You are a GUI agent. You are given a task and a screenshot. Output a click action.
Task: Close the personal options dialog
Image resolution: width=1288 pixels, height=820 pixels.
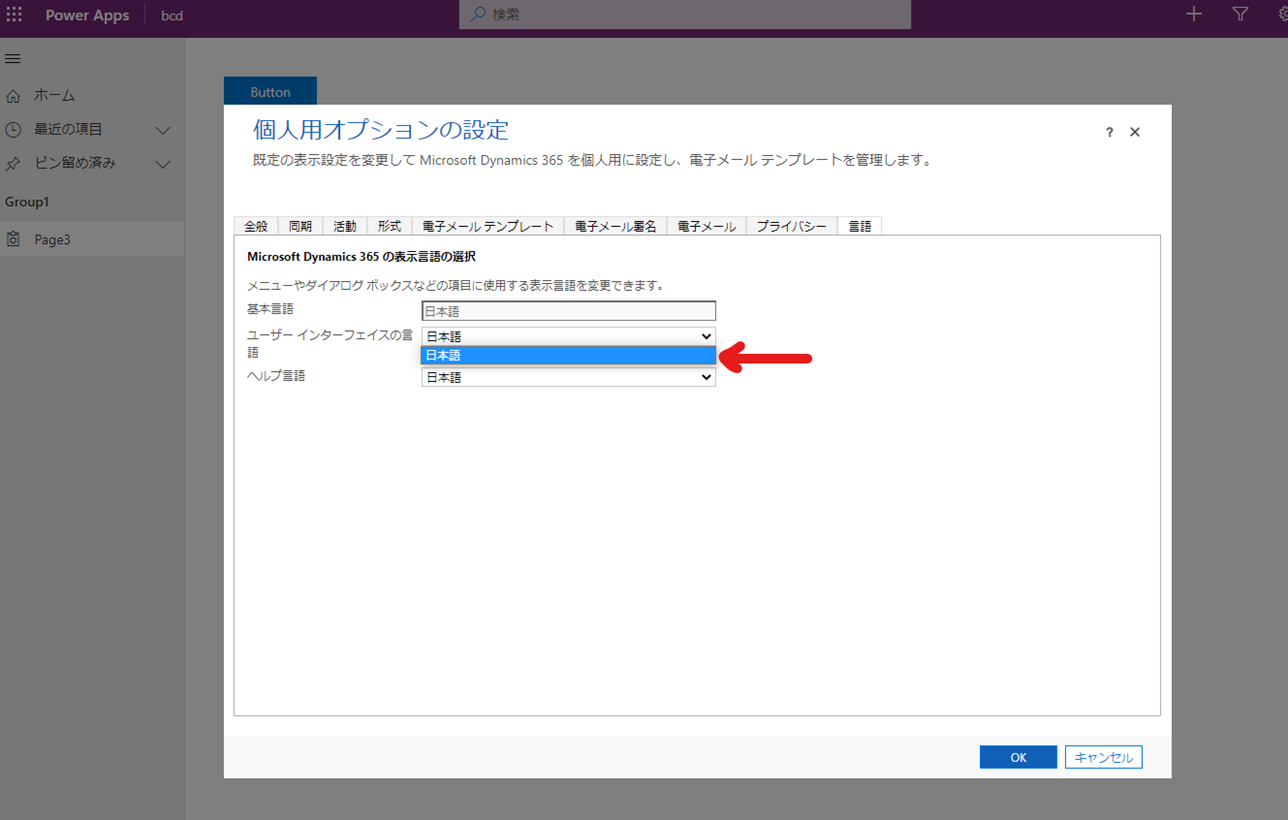(1135, 132)
